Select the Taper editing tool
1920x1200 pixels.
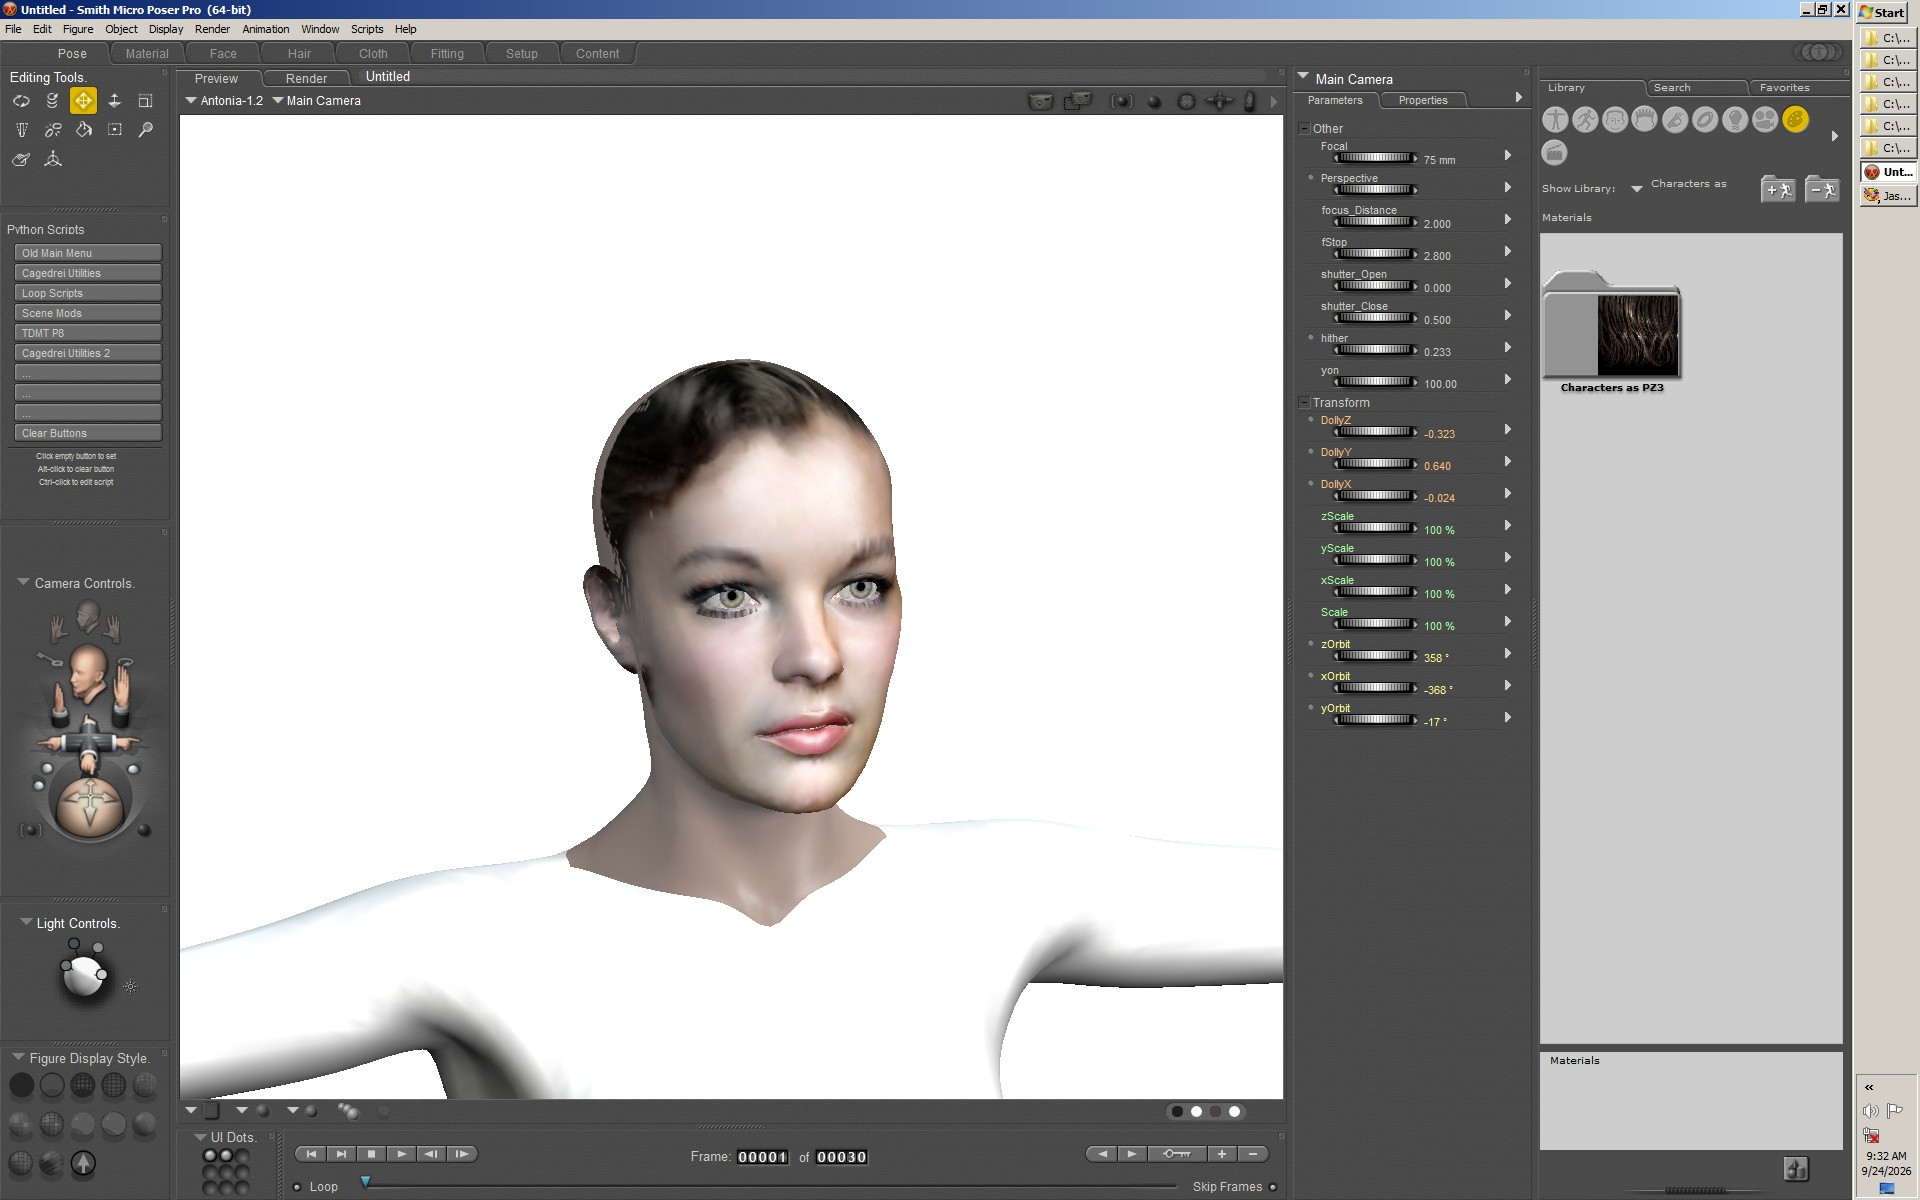coord(21,130)
